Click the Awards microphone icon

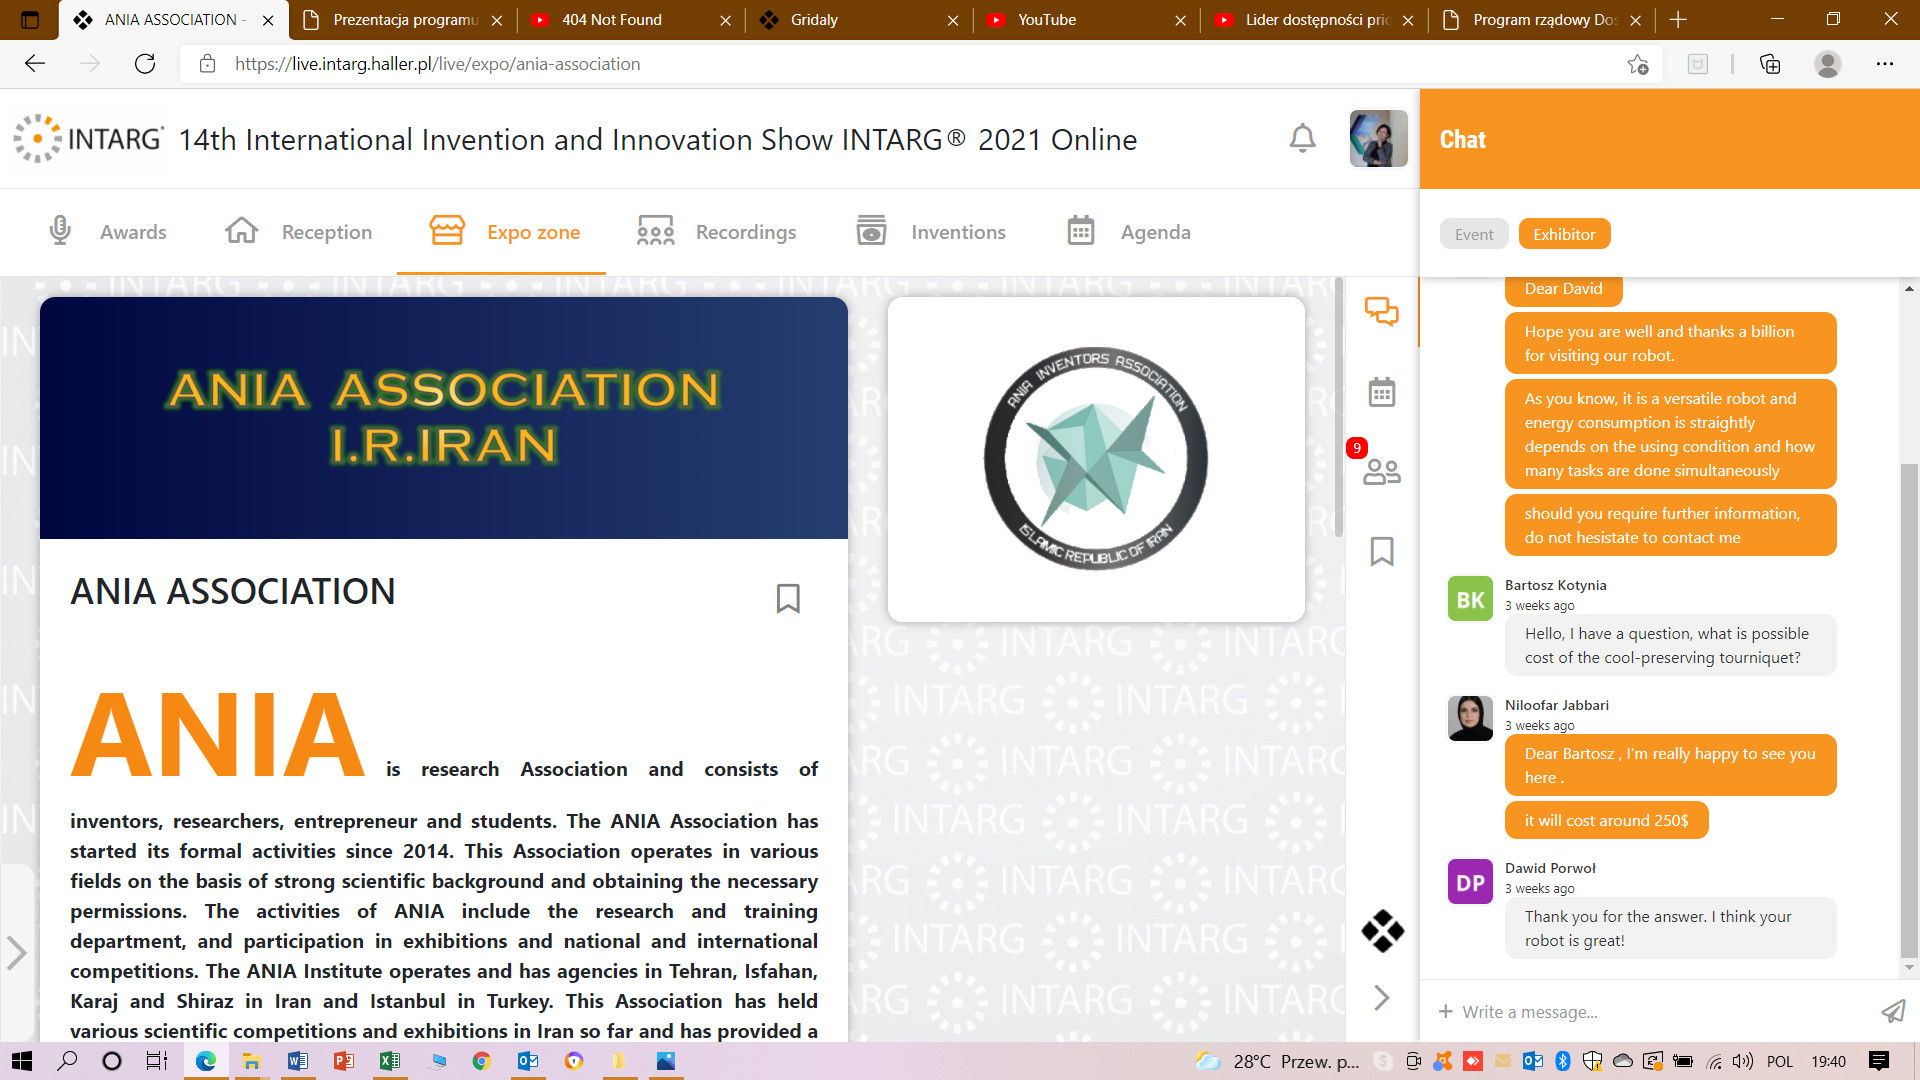point(60,231)
